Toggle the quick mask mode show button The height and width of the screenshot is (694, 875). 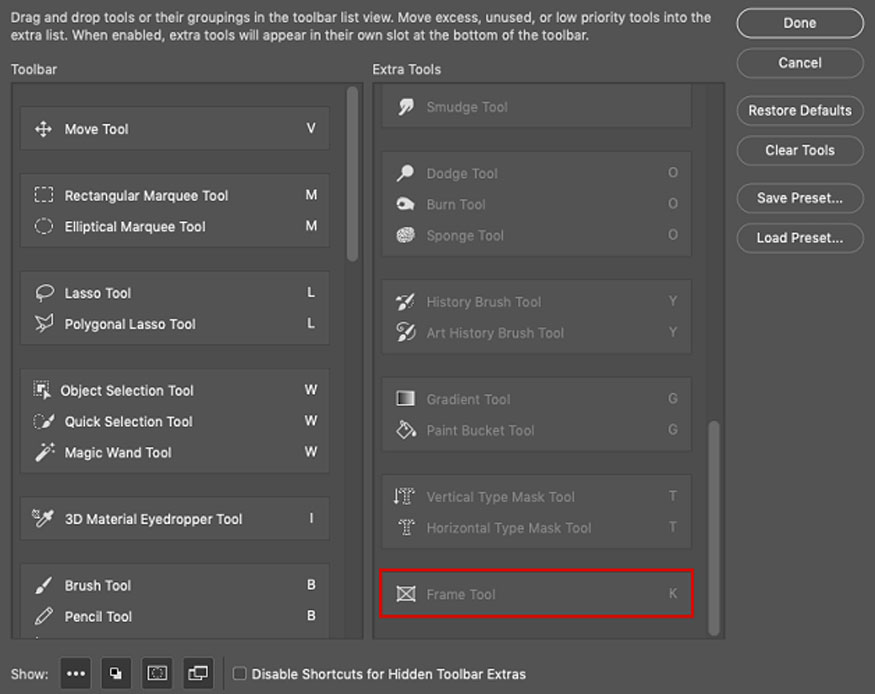click(x=157, y=674)
